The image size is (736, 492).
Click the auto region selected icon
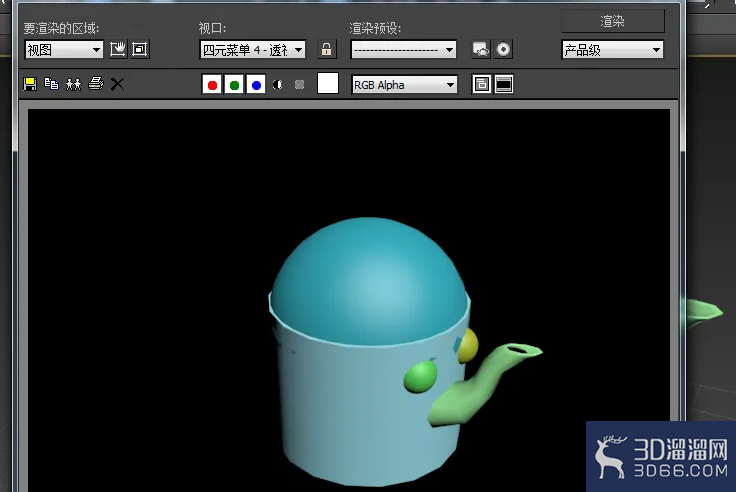140,49
